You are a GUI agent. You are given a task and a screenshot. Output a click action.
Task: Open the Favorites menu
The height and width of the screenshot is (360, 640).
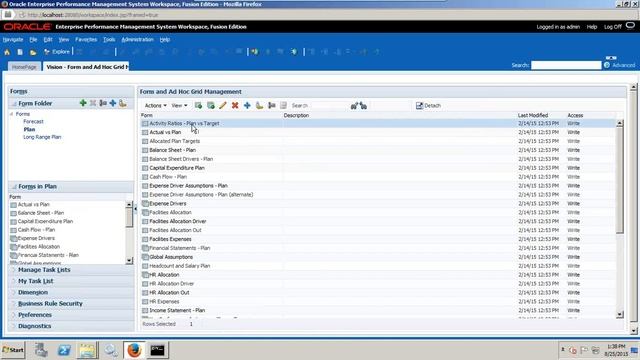coord(86,40)
